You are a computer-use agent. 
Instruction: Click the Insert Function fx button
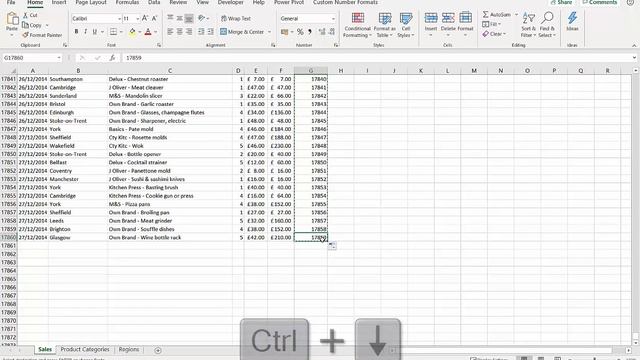coord(112,58)
